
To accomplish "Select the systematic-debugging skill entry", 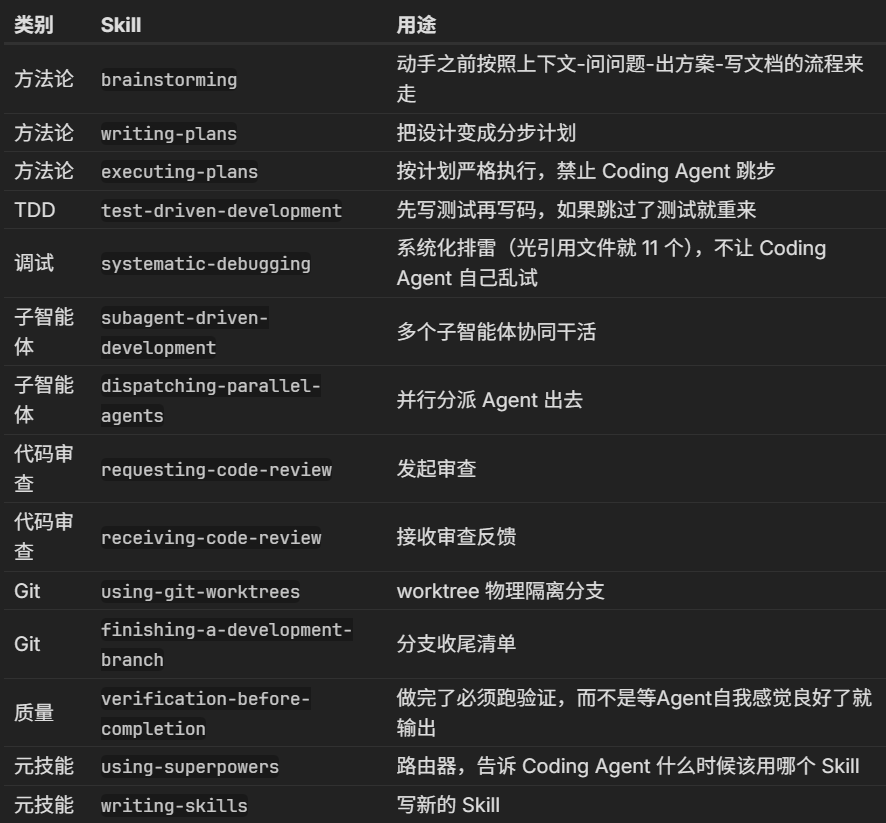I will coord(205,264).
